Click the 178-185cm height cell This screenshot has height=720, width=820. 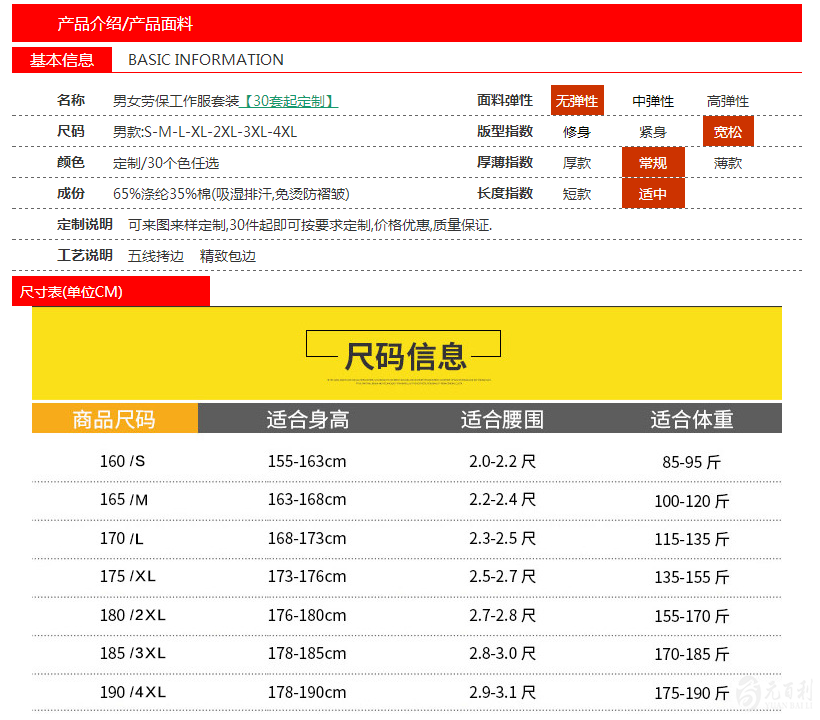tap(307, 653)
